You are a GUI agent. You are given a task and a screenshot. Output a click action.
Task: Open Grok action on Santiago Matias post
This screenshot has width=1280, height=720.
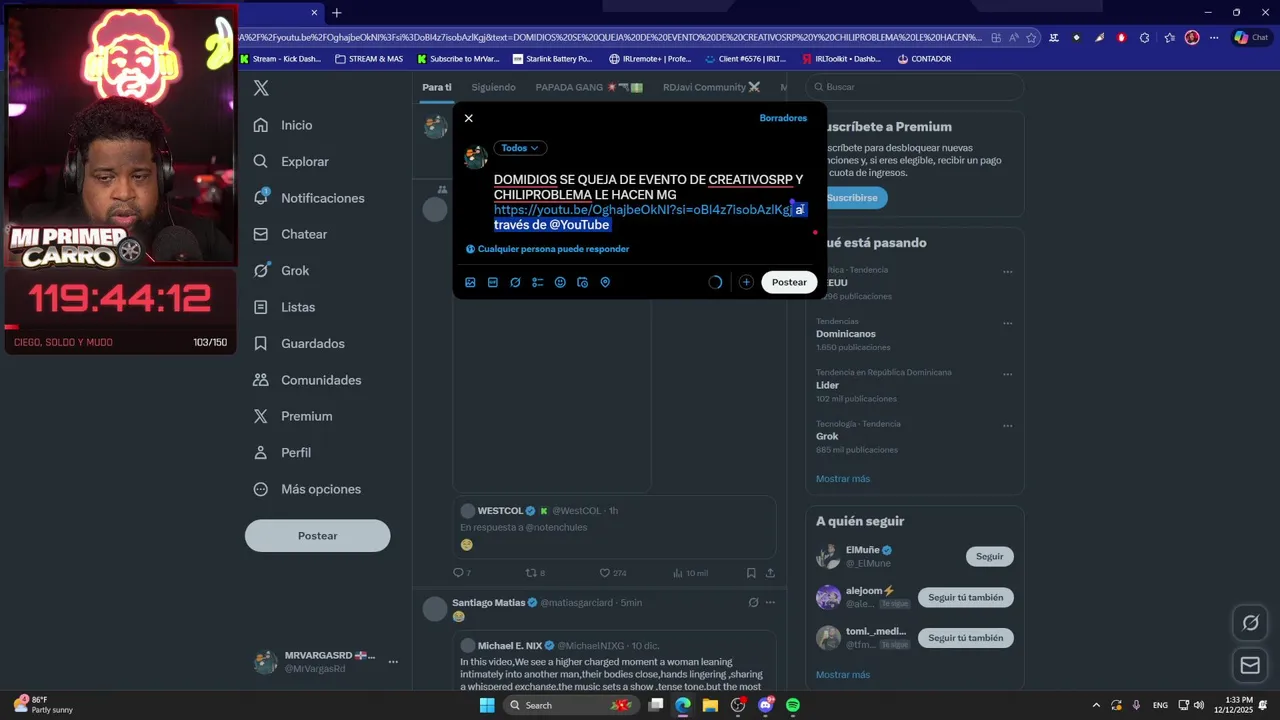click(753, 603)
